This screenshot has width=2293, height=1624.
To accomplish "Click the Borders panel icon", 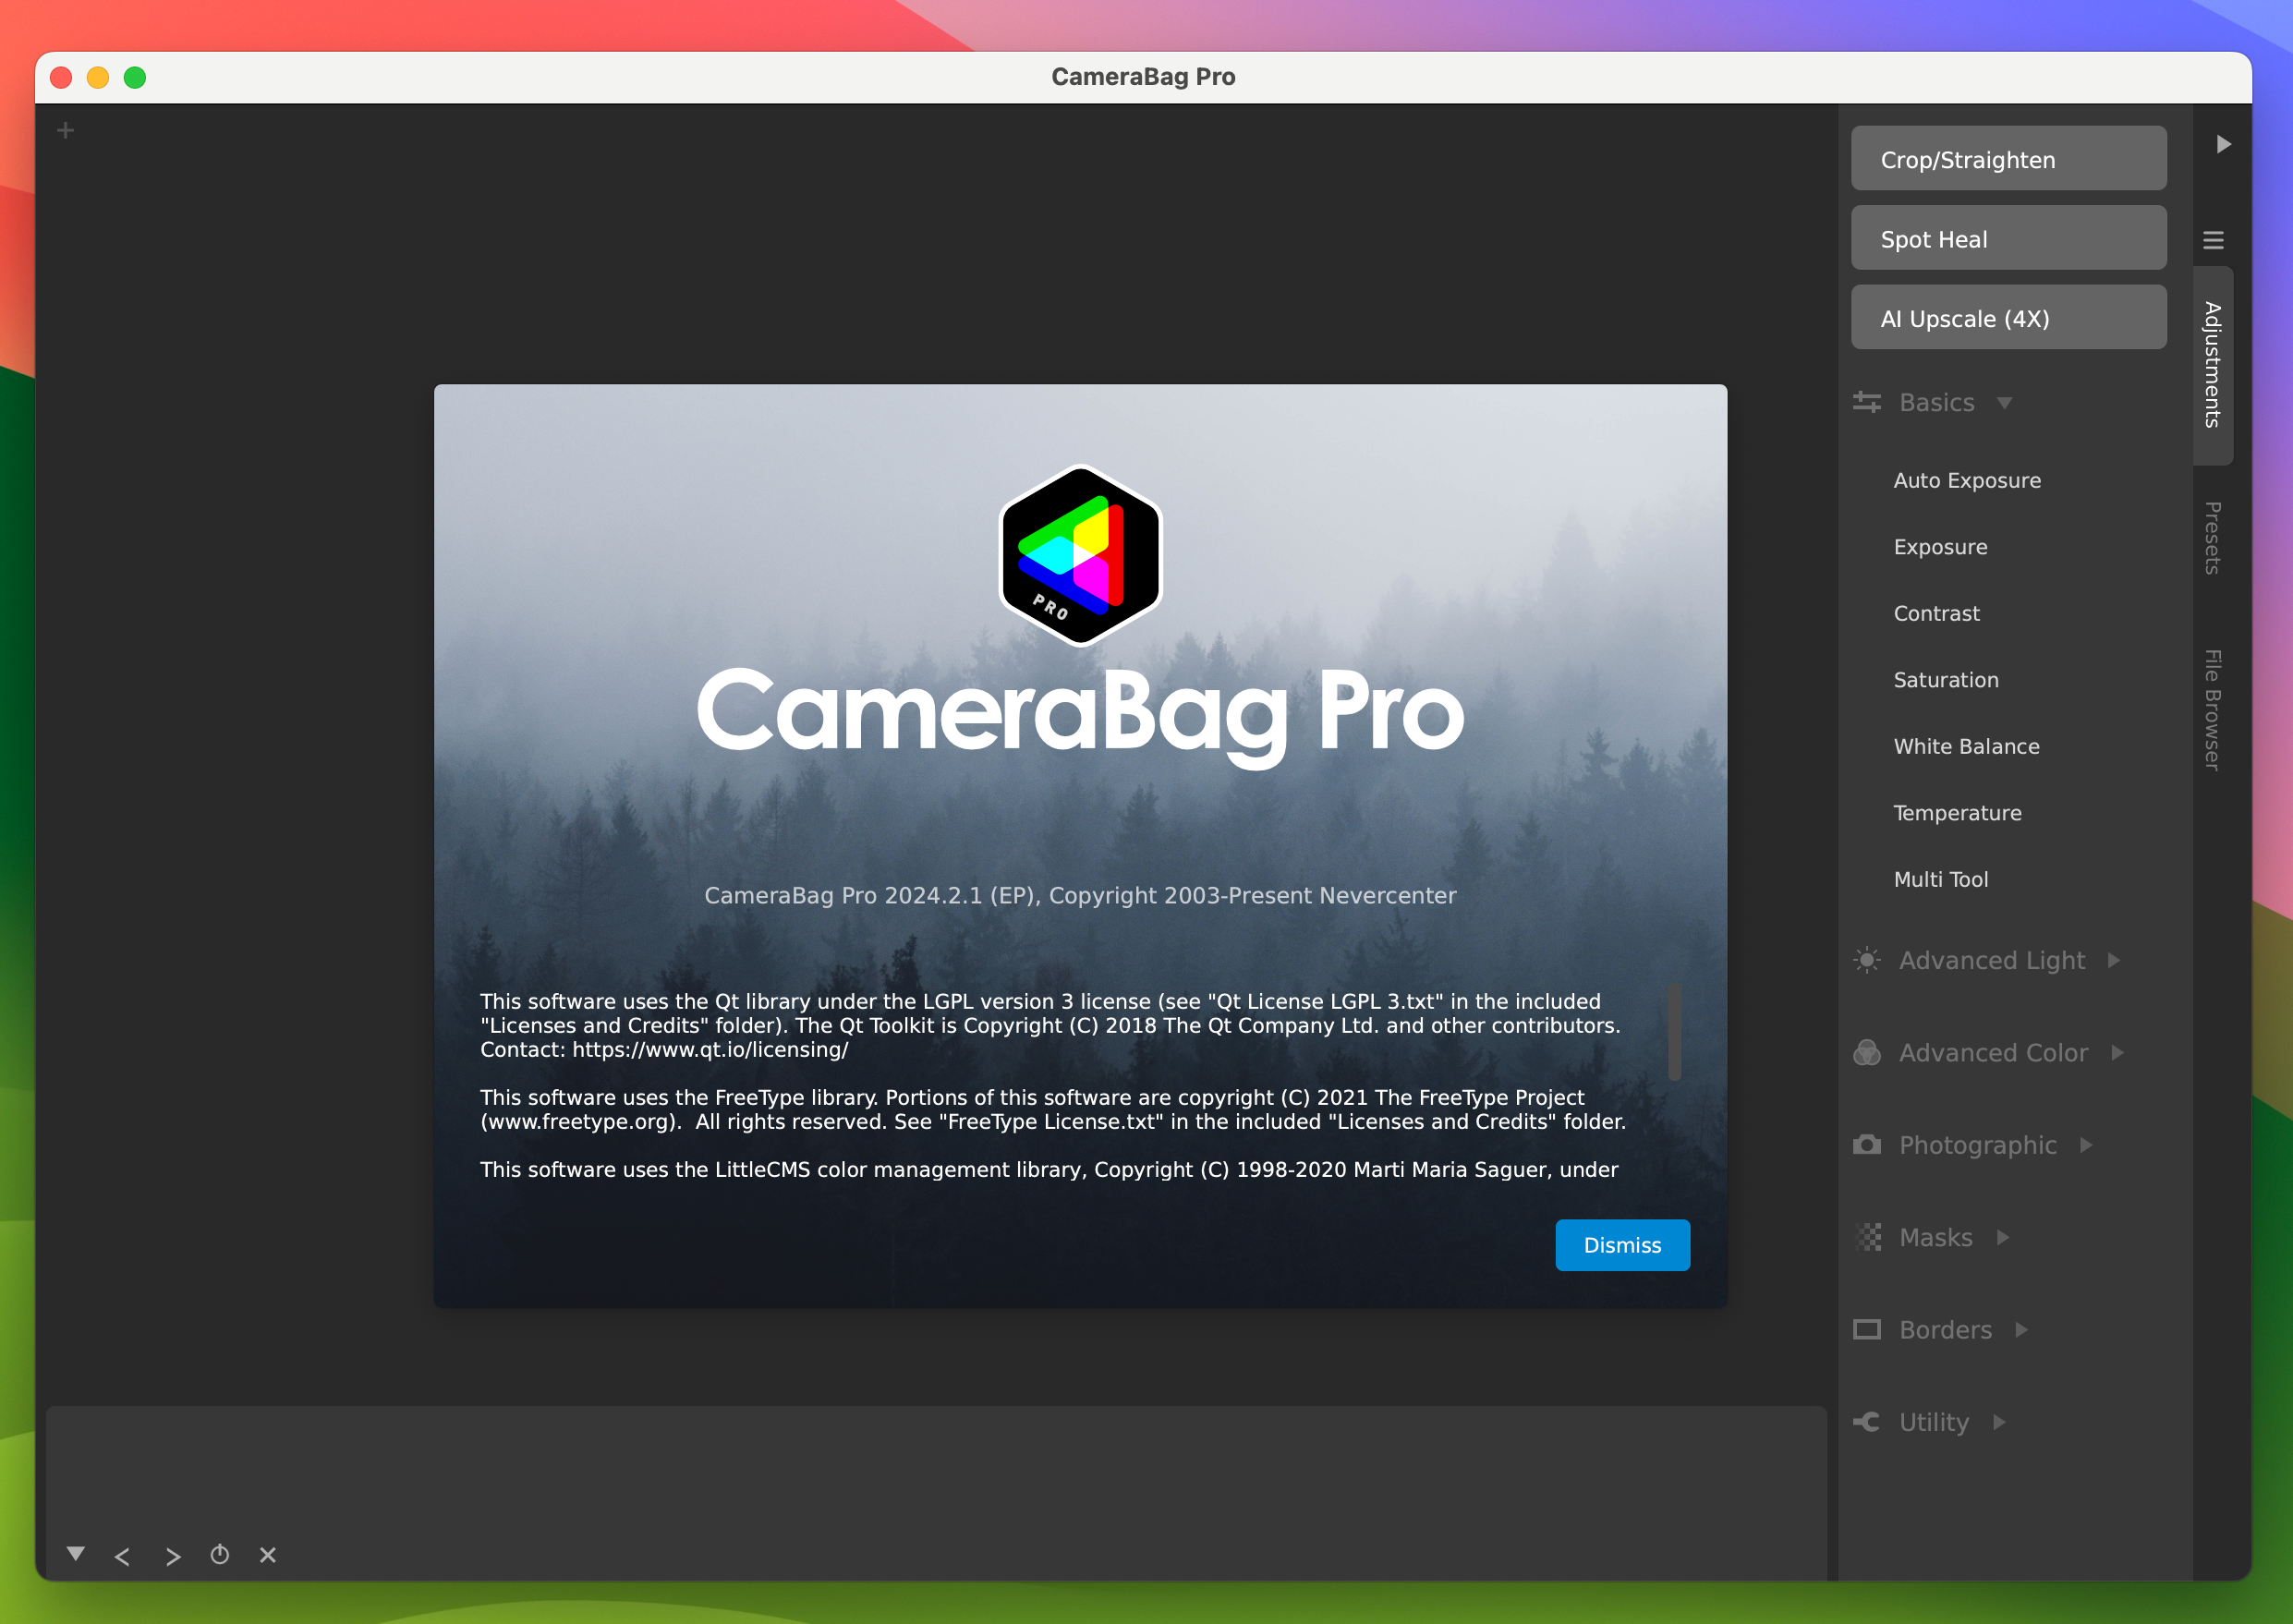I will [1868, 1328].
